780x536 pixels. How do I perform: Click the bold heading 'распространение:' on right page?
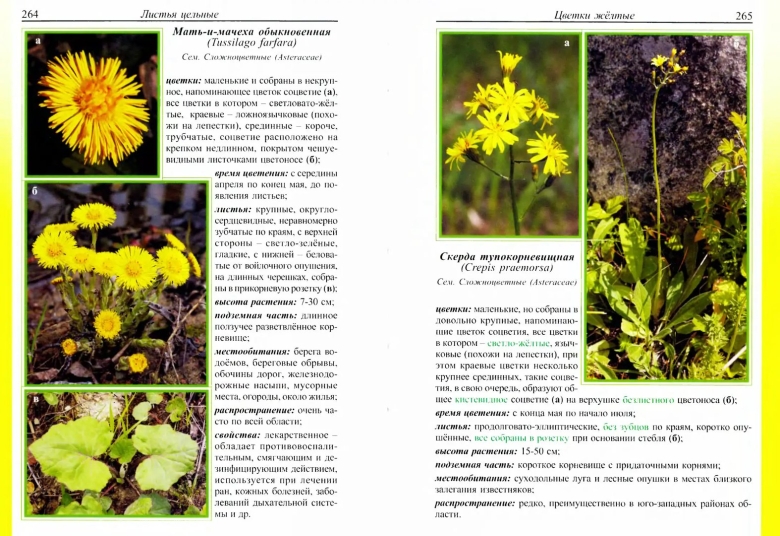(x=475, y=503)
